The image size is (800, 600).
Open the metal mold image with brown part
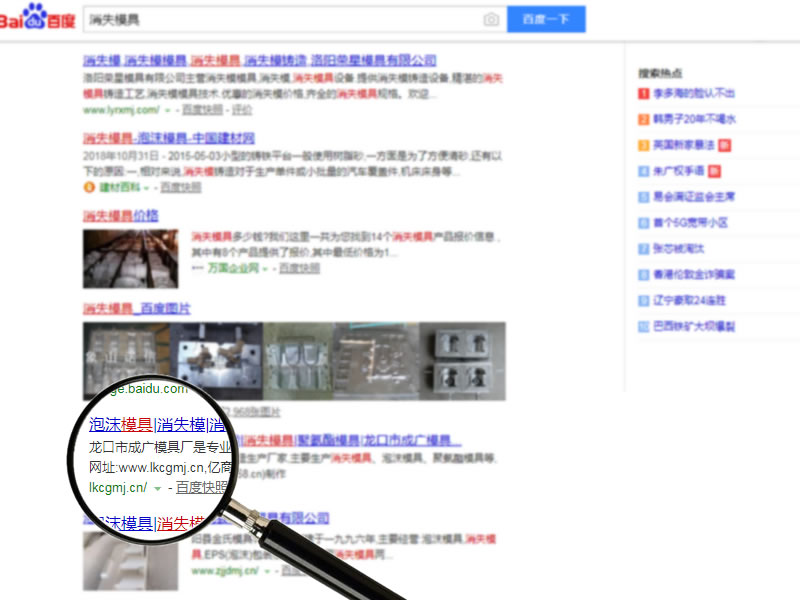(x=216, y=361)
